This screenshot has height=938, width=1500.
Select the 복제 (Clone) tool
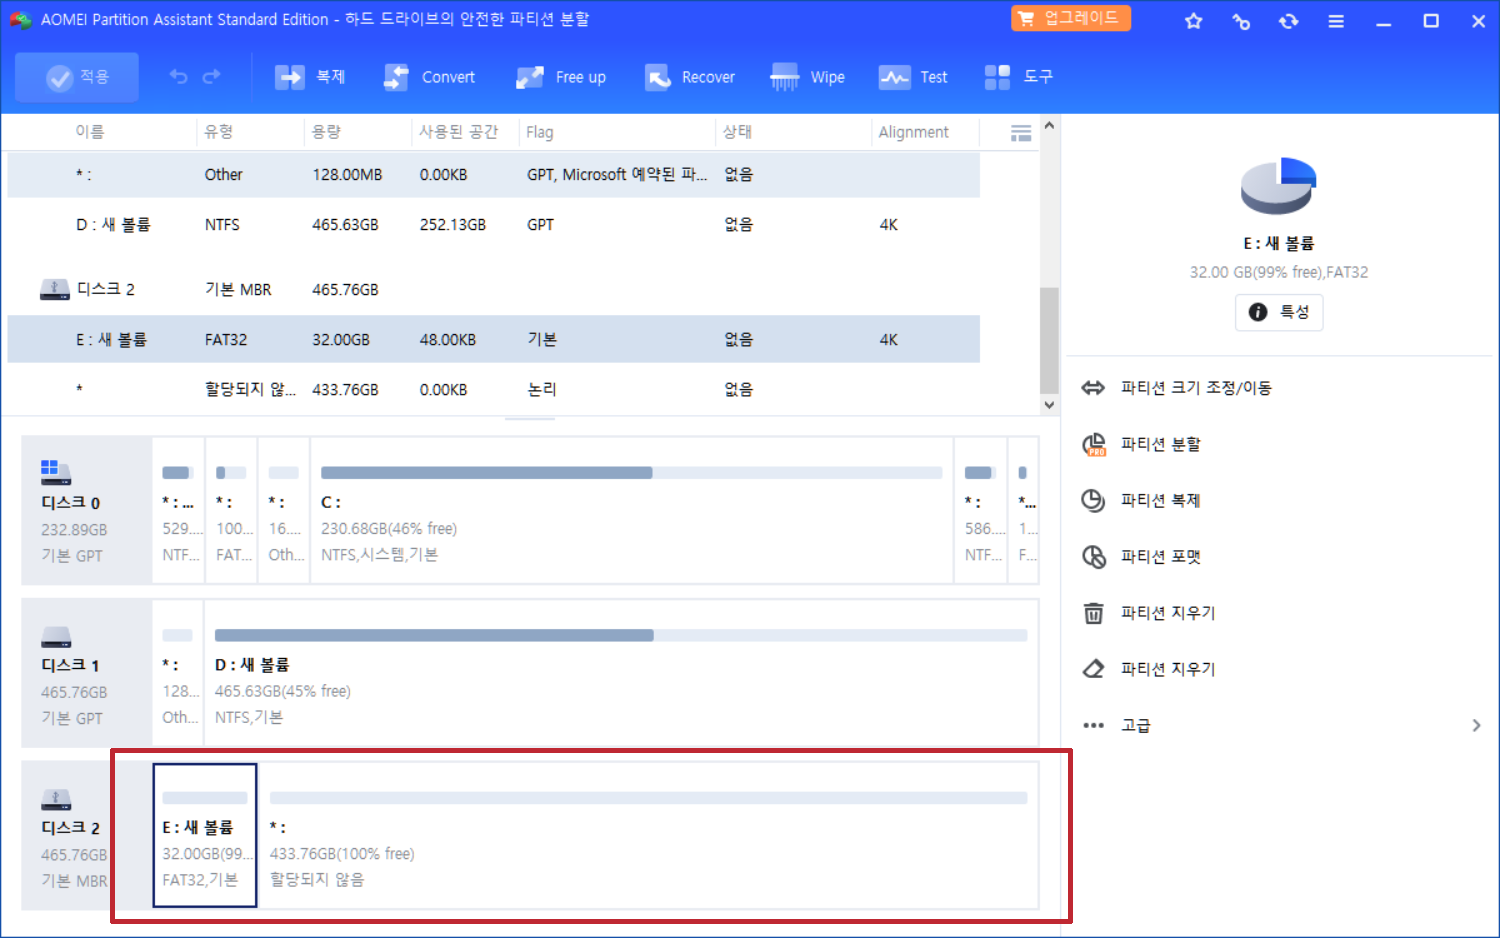click(310, 76)
